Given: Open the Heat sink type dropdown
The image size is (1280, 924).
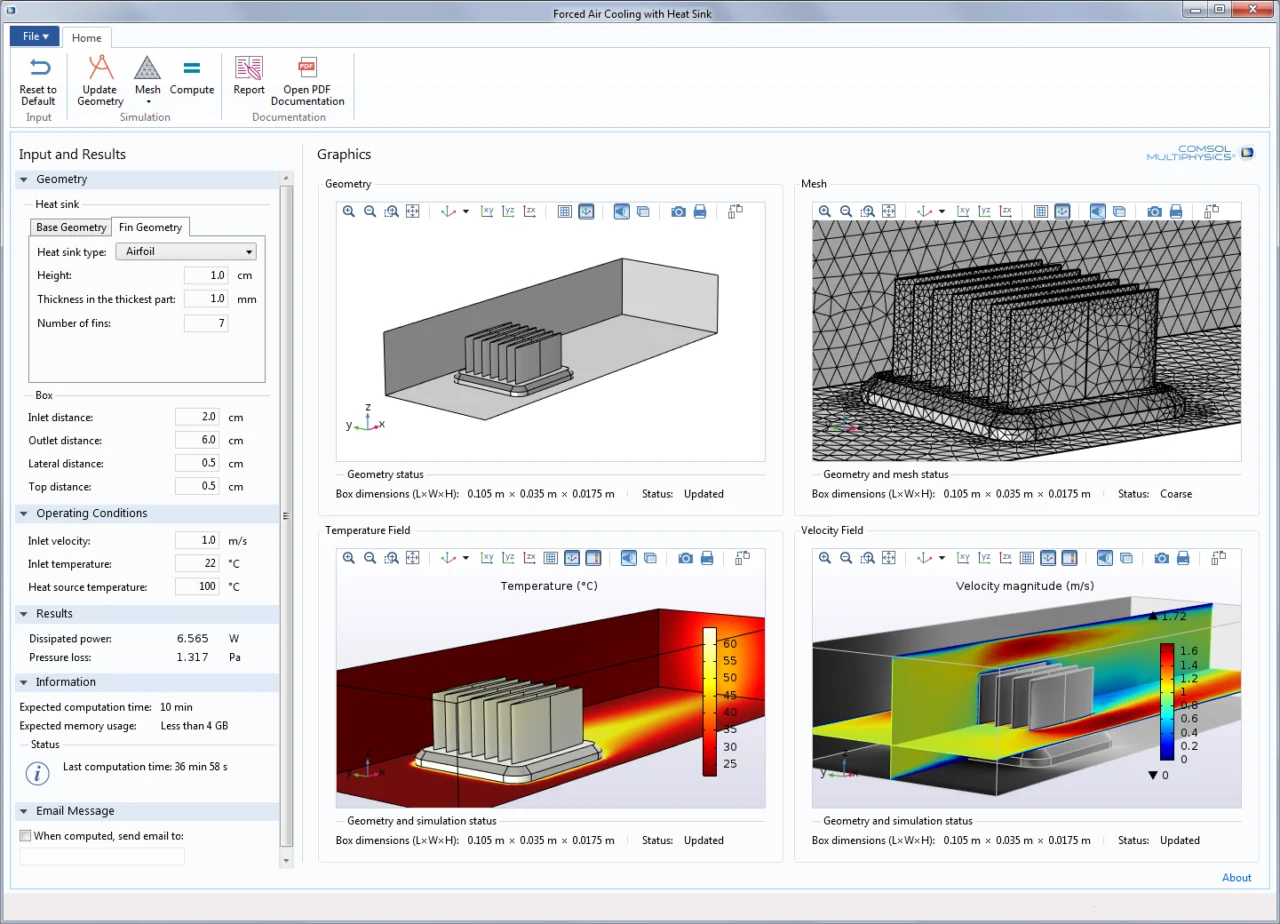Looking at the screenshot, I should pyautogui.click(x=186, y=252).
